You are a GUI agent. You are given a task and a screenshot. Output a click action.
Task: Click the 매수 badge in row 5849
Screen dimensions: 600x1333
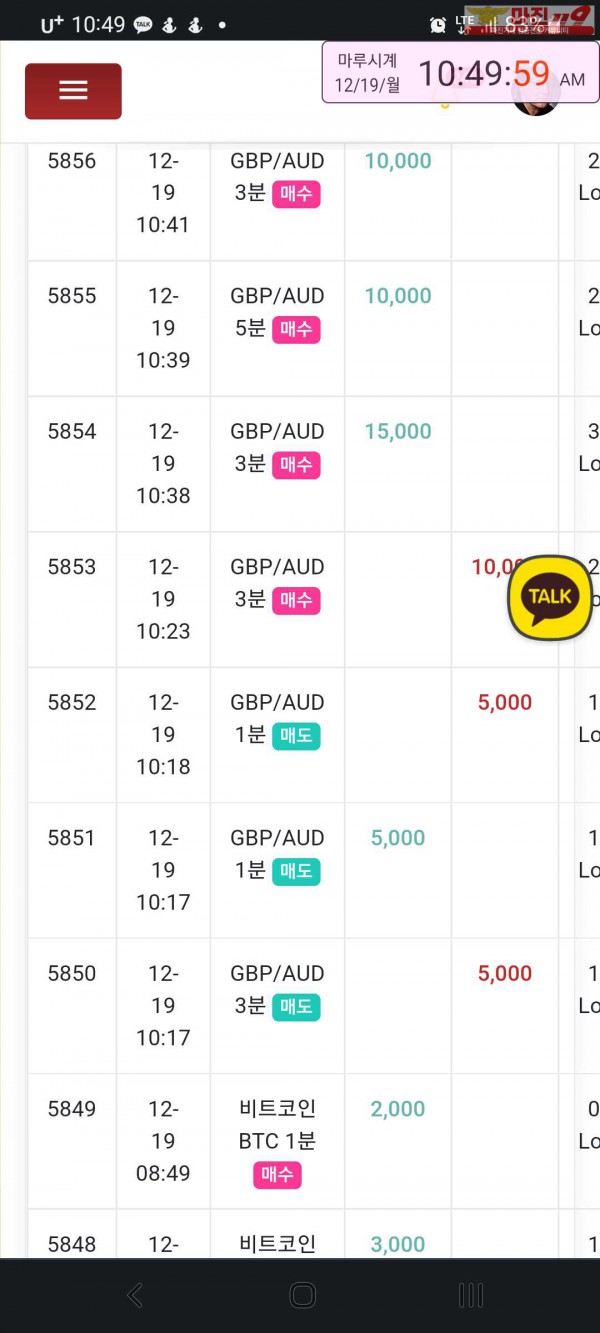[x=277, y=1175]
